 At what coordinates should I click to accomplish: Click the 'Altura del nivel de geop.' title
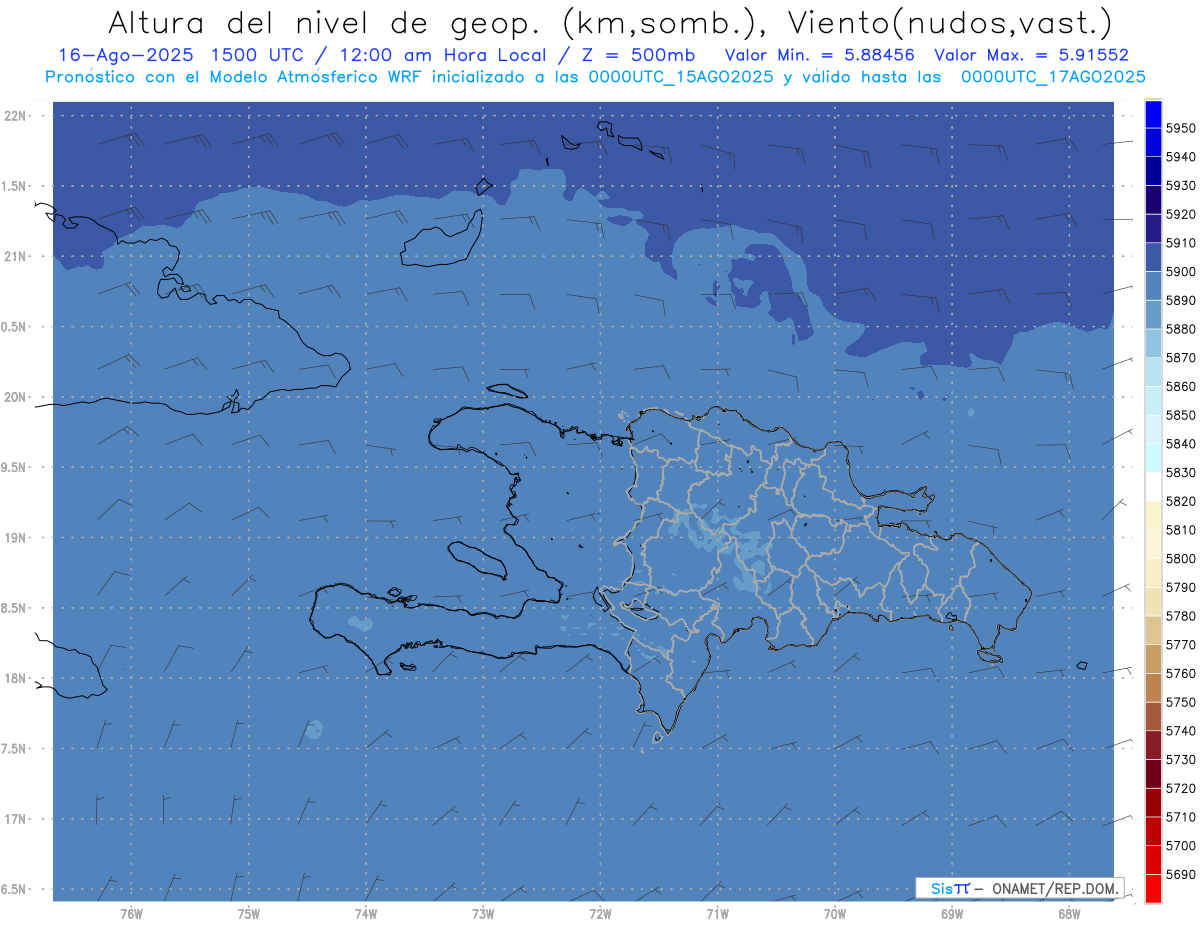(x=325, y=22)
